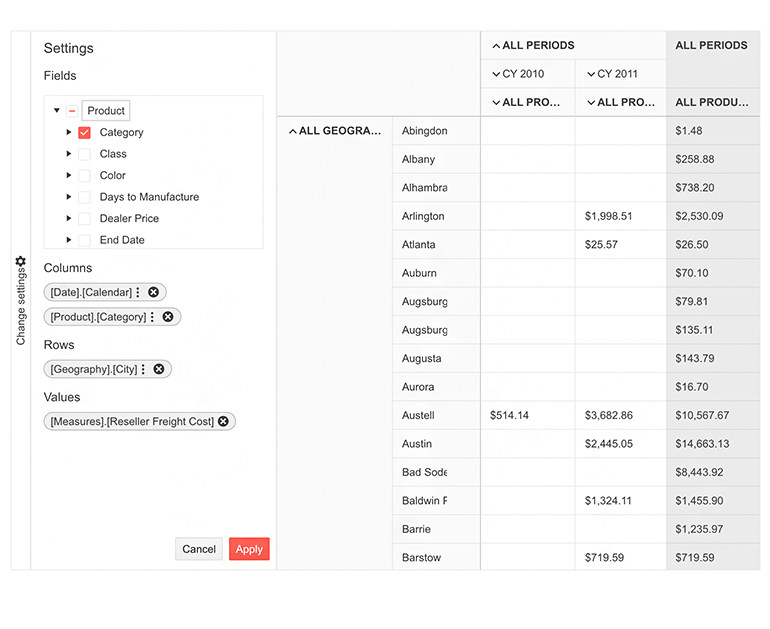Expand the Color field node arrow
Screen dimensions: 770x629
coord(69,176)
